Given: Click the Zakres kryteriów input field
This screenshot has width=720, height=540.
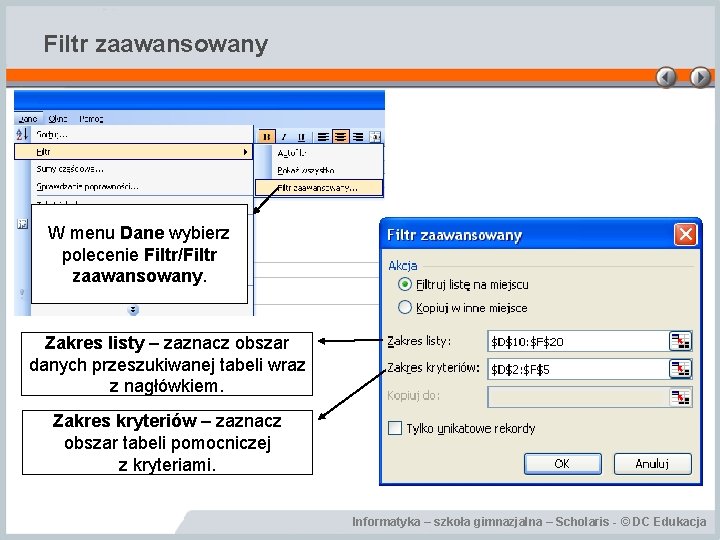Looking at the screenshot, I should coord(578,369).
